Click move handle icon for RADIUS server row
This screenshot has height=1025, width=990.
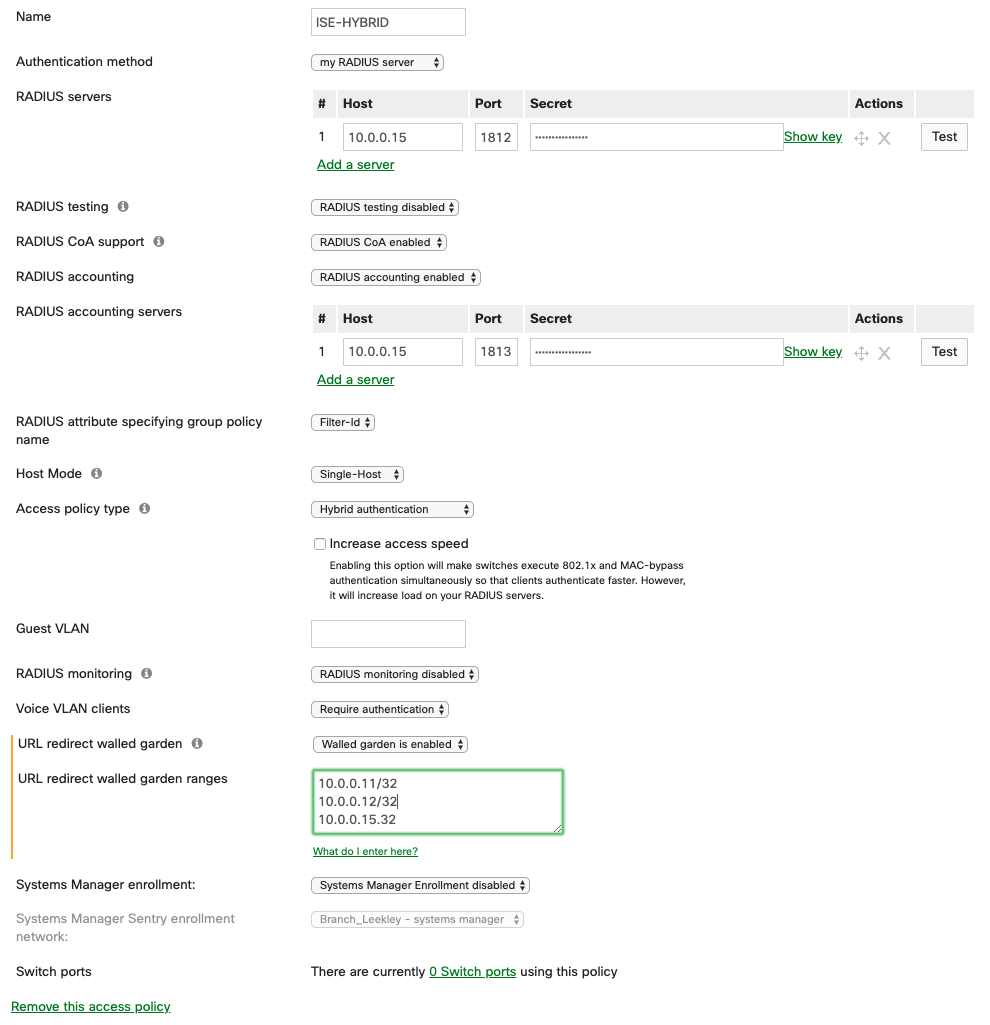coord(861,138)
